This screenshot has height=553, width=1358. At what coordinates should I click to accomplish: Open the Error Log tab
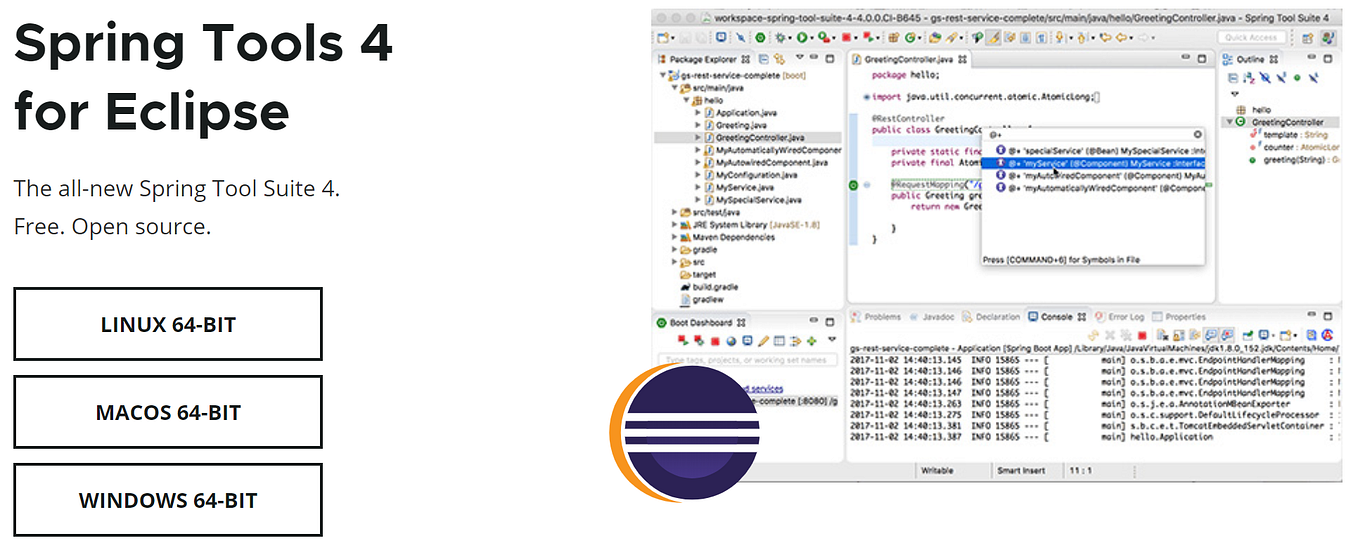pyautogui.click(x=1119, y=317)
